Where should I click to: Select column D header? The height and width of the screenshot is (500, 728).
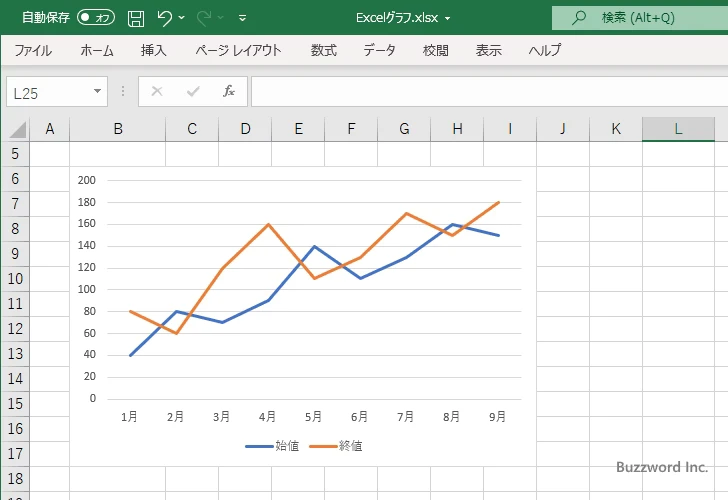pos(245,129)
